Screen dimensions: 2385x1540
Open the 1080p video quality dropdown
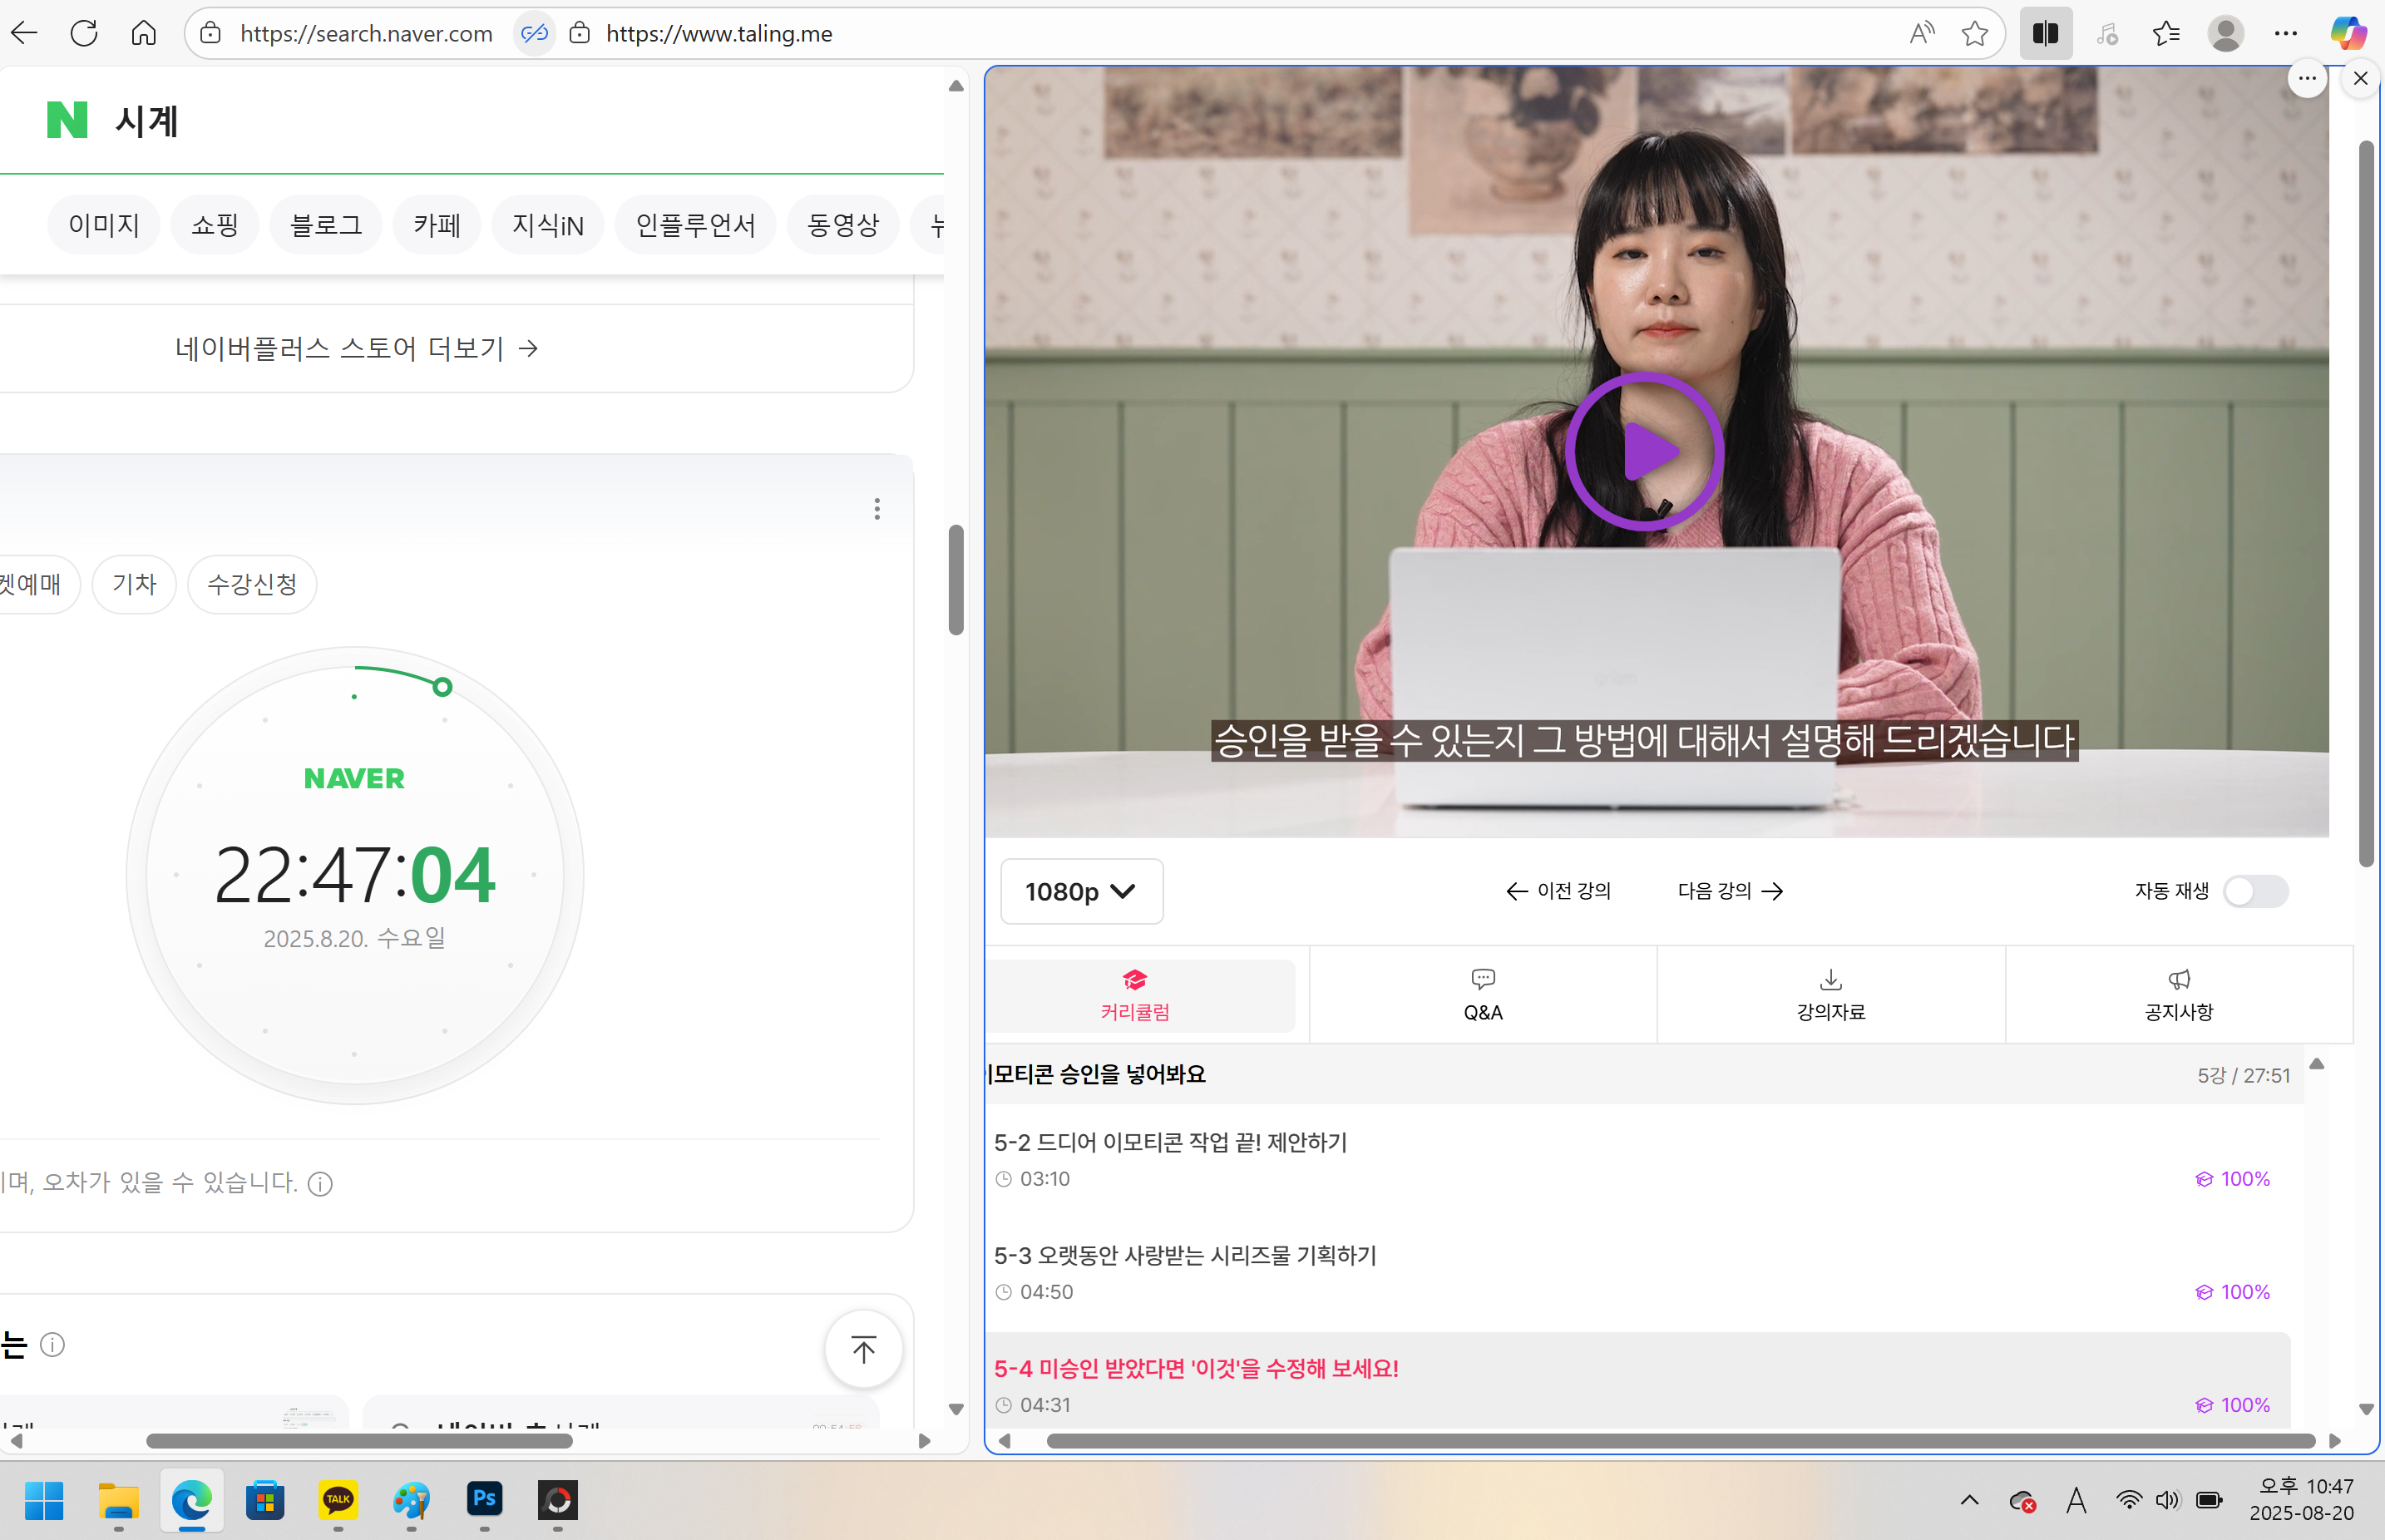pyautogui.click(x=1081, y=891)
